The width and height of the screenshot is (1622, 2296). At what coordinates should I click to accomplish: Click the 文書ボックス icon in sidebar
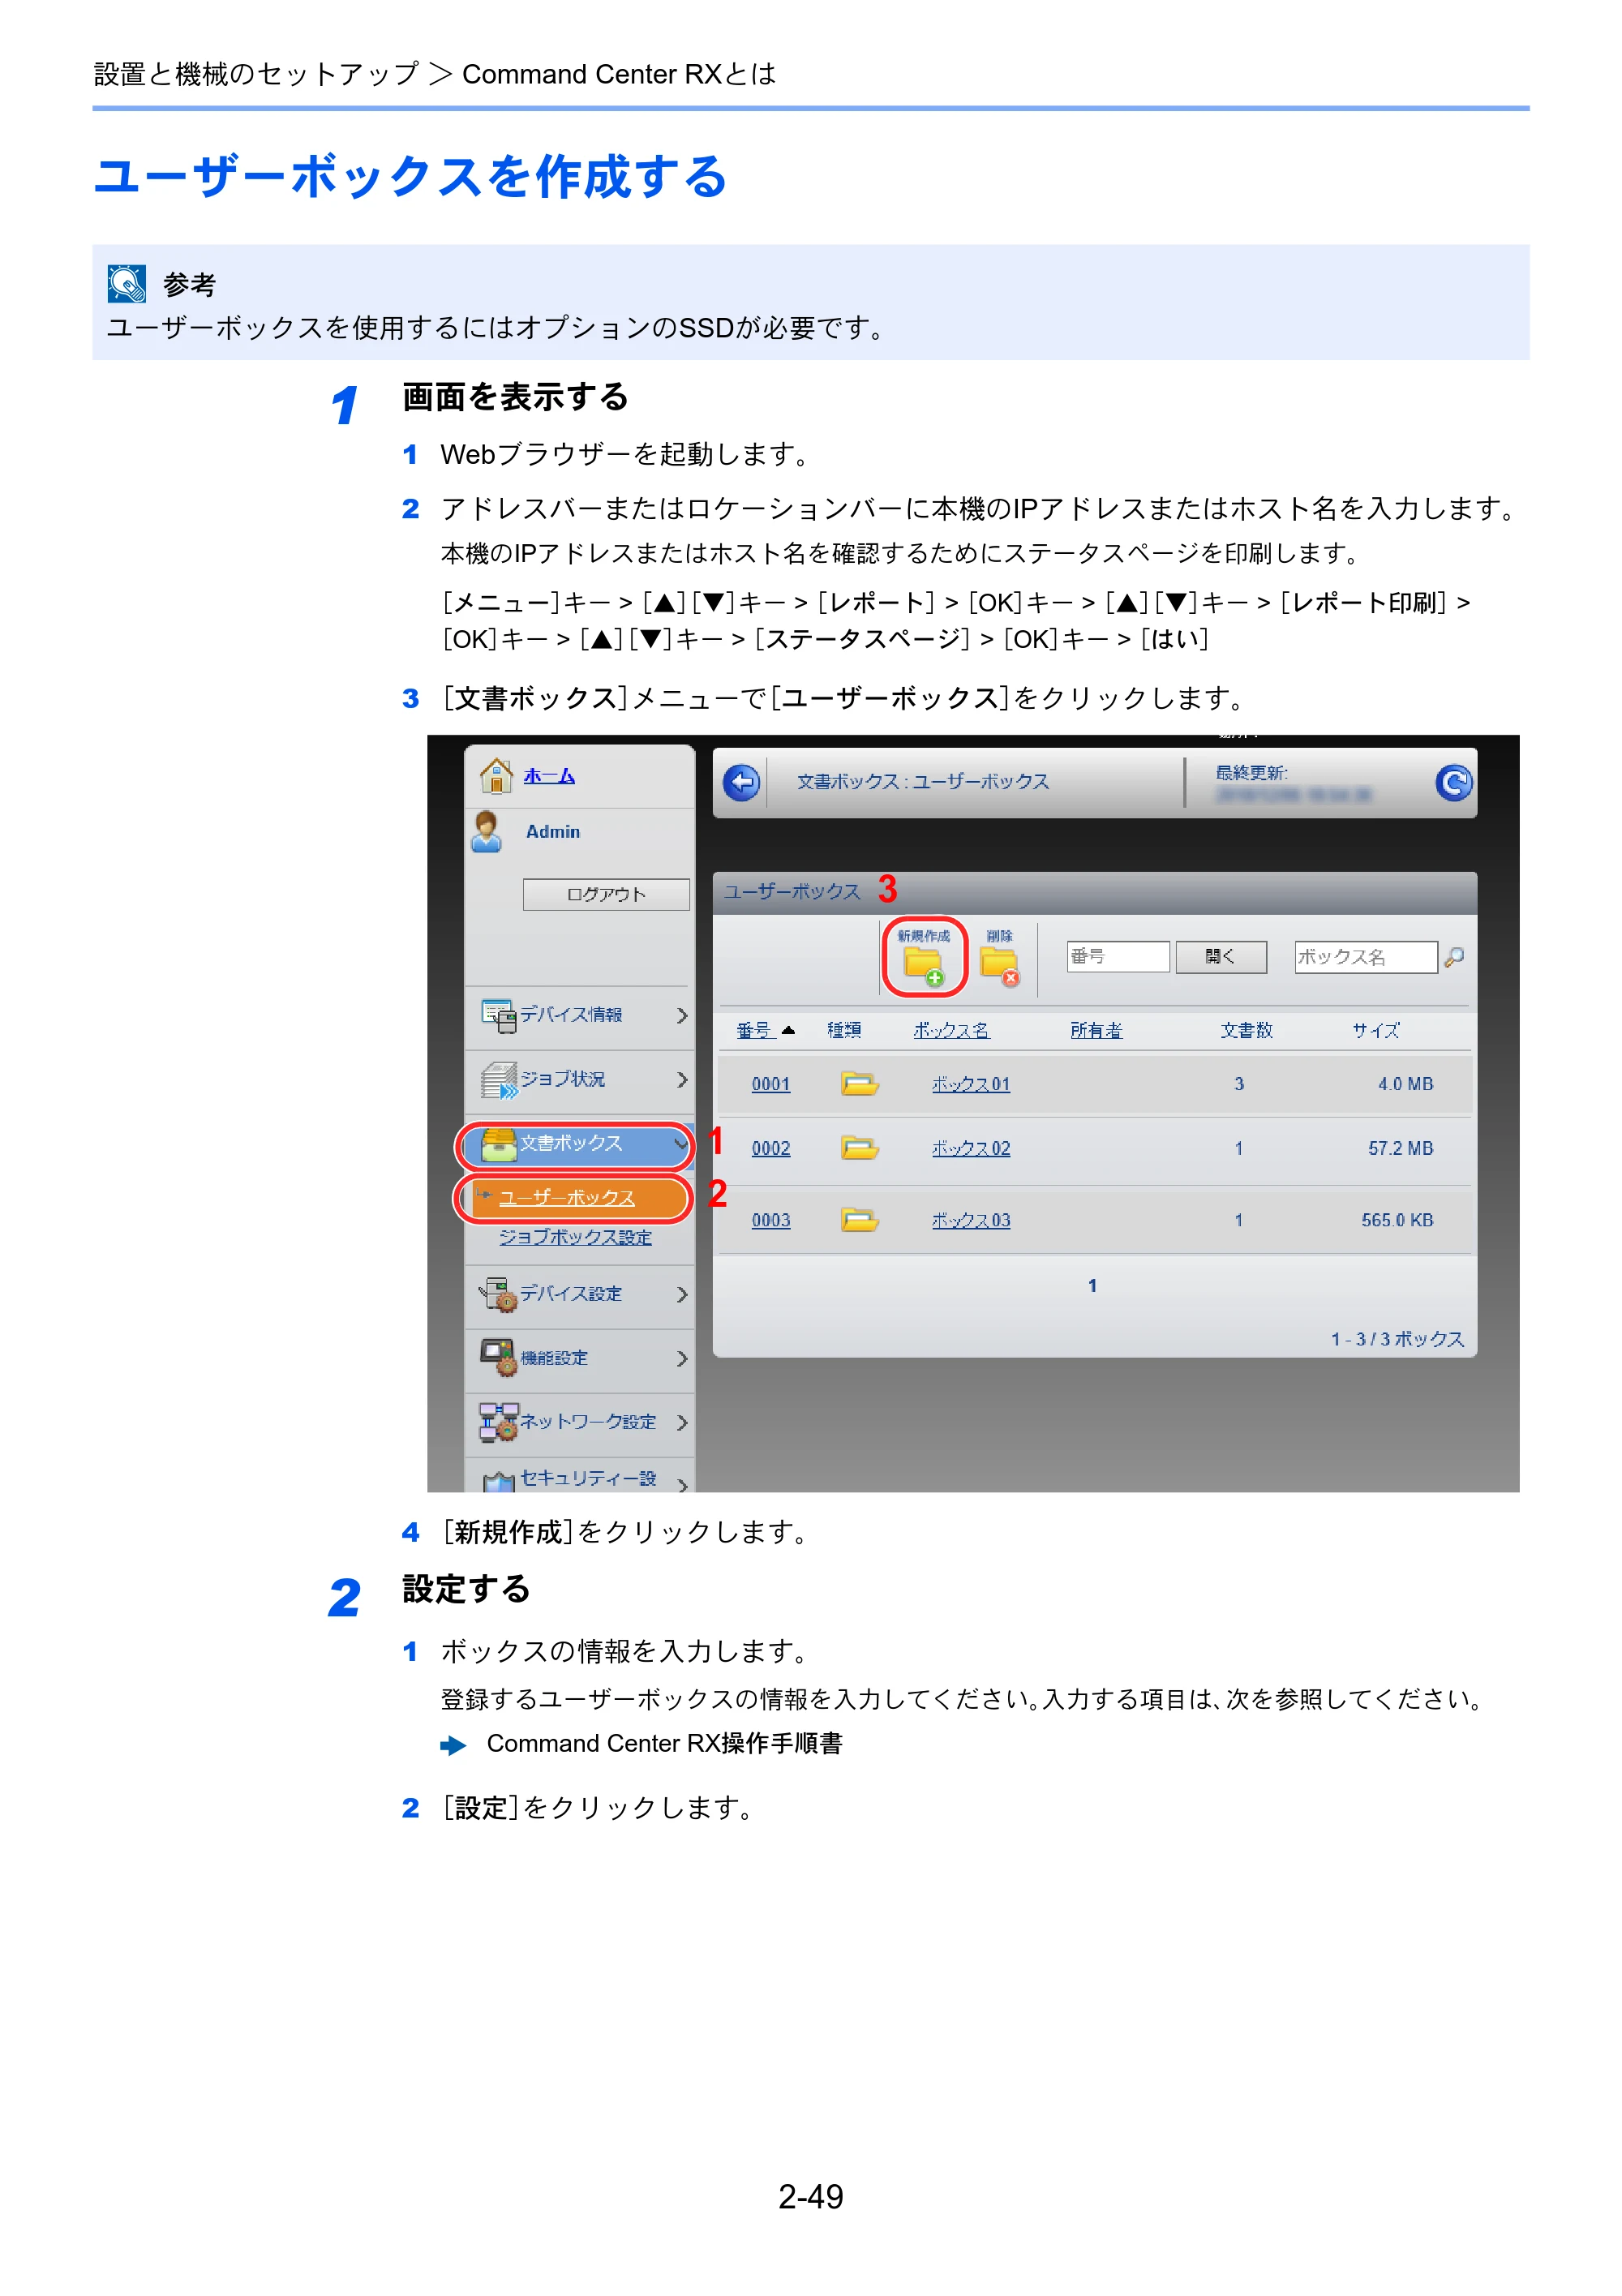coord(498,1144)
